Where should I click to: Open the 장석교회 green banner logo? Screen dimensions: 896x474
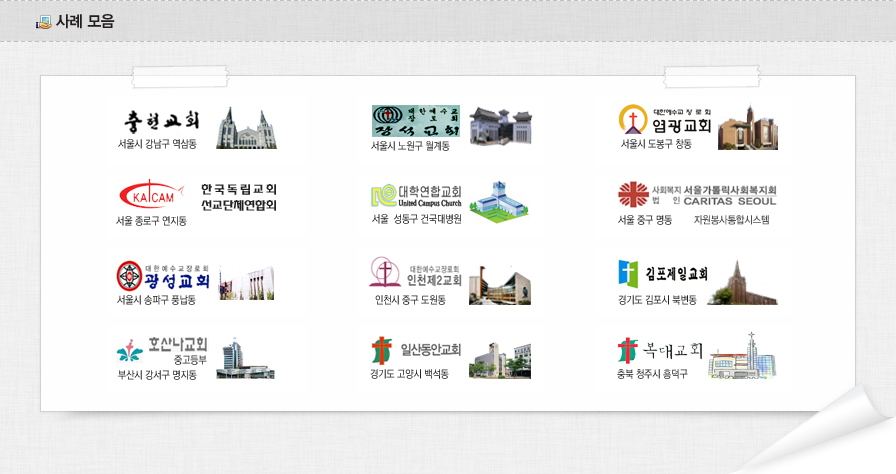coord(415,121)
